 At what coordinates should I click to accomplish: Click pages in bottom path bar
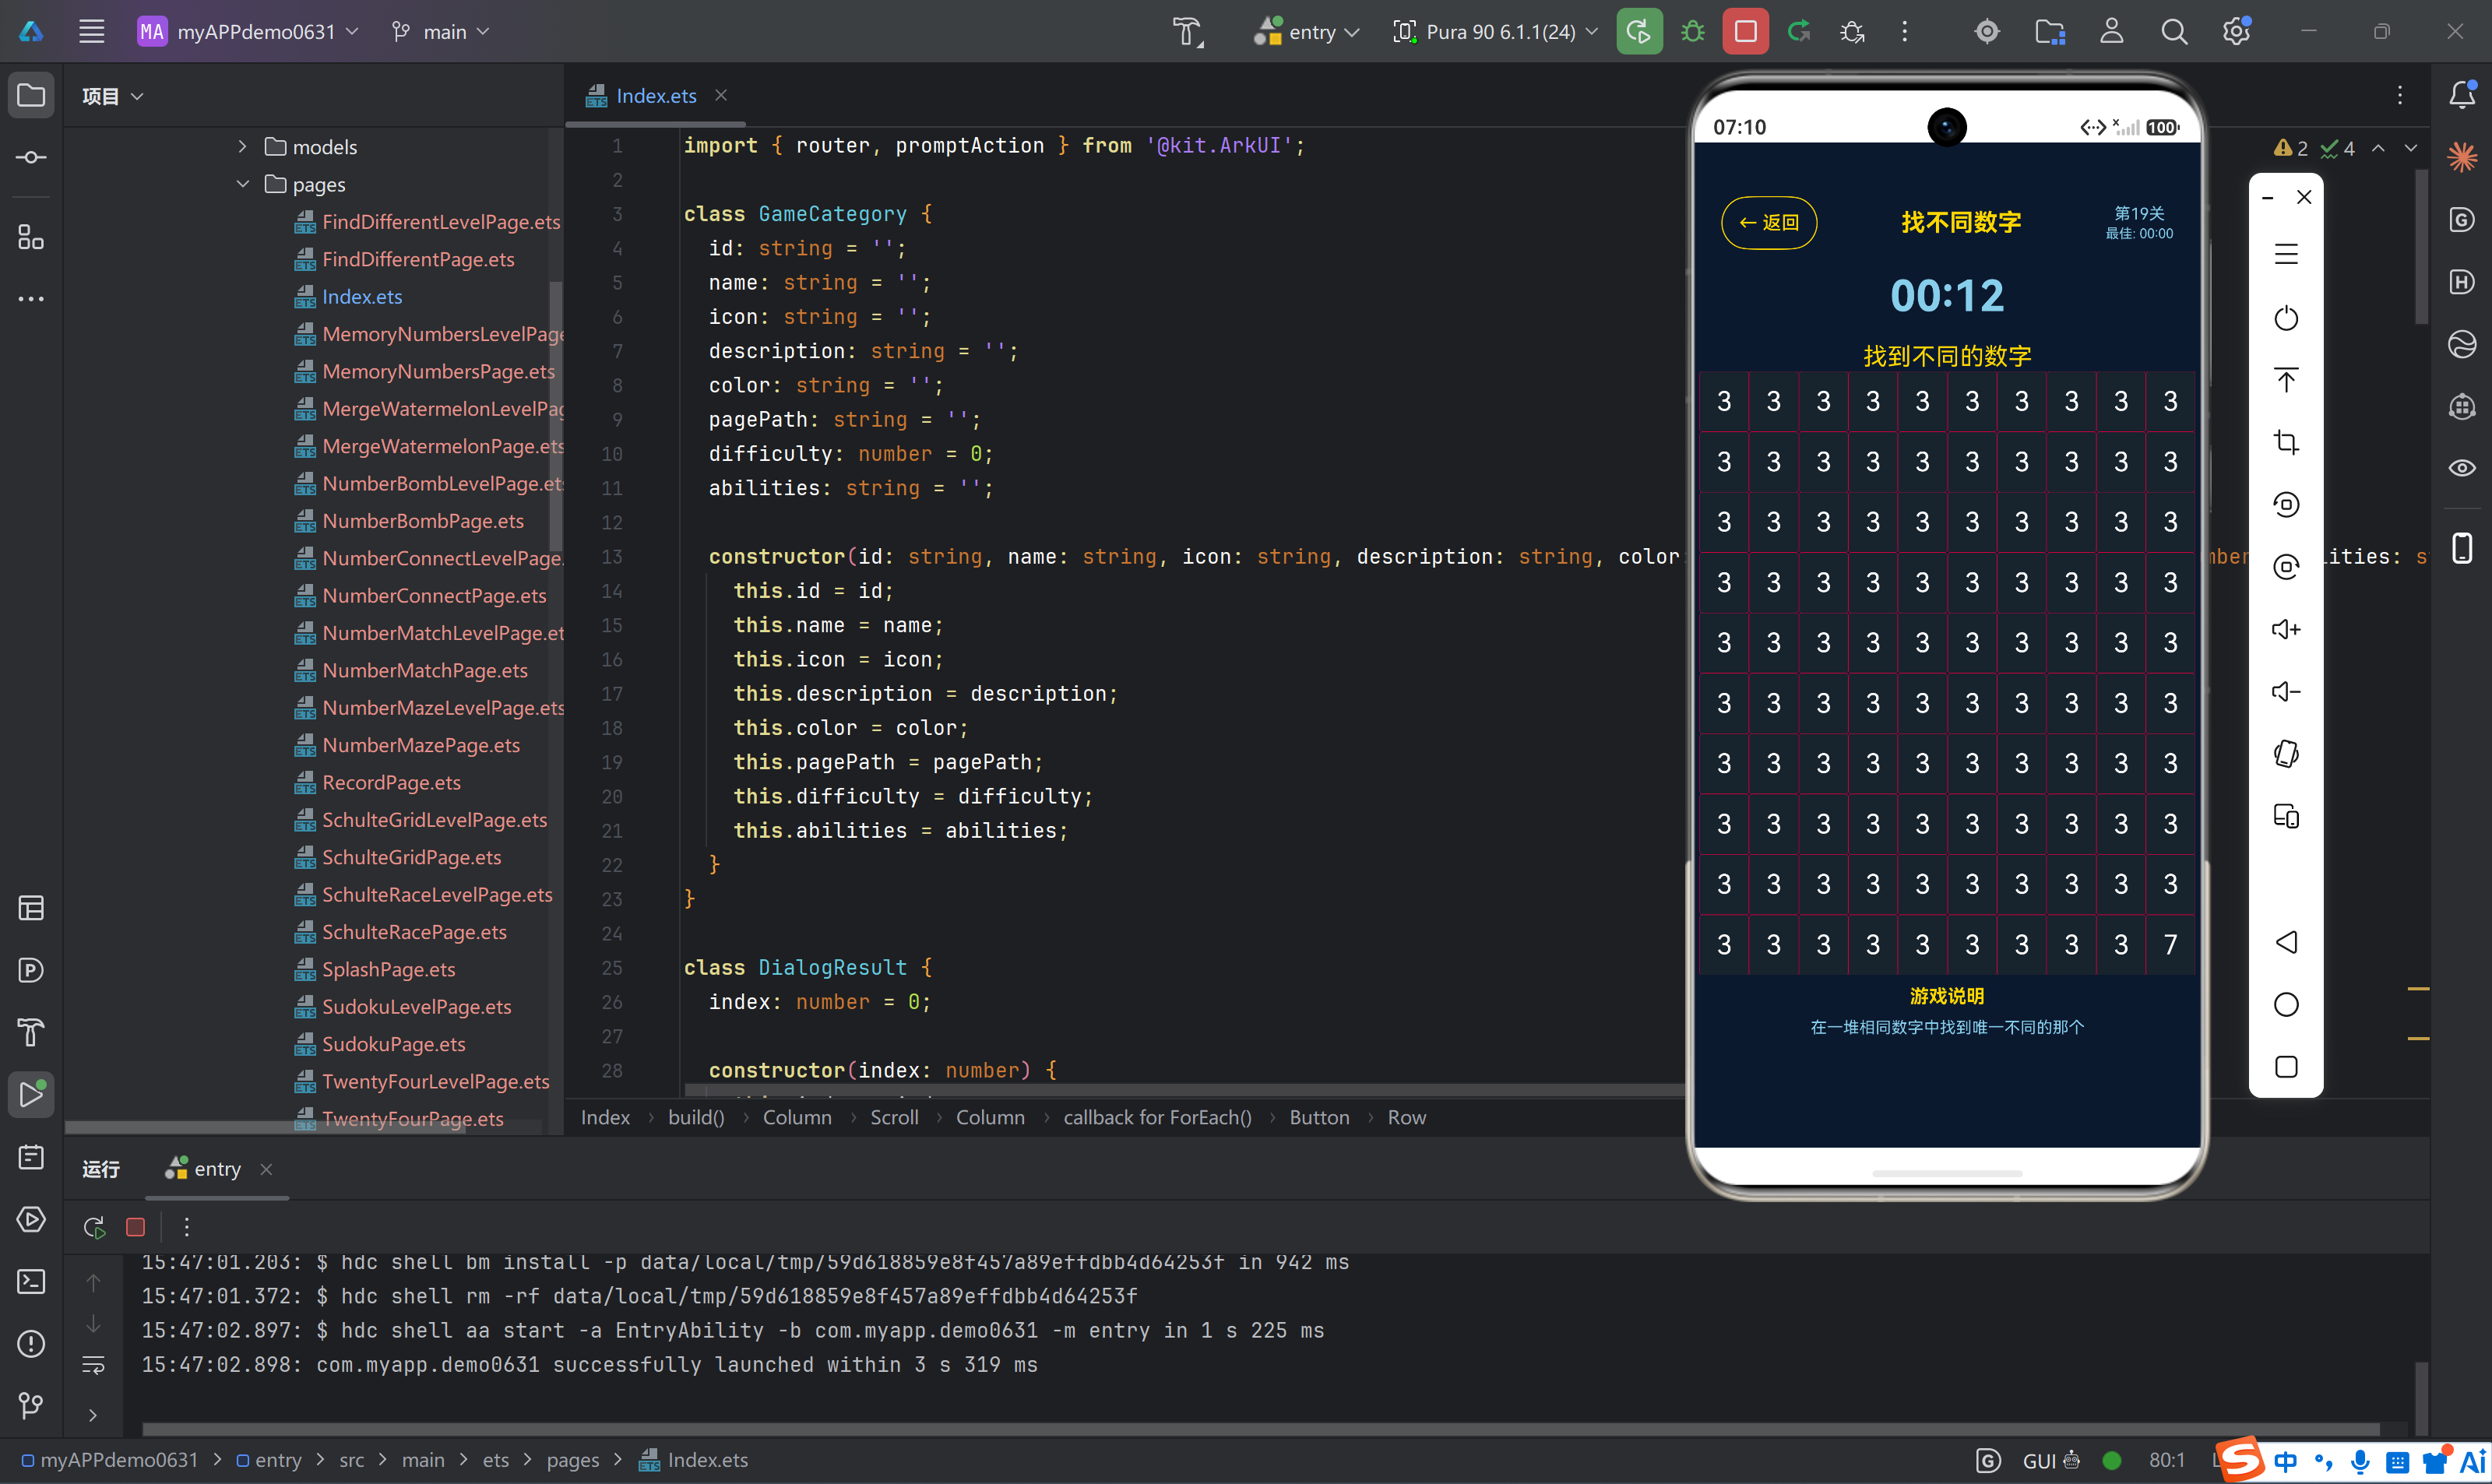pyautogui.click(x=572, y=1460)
